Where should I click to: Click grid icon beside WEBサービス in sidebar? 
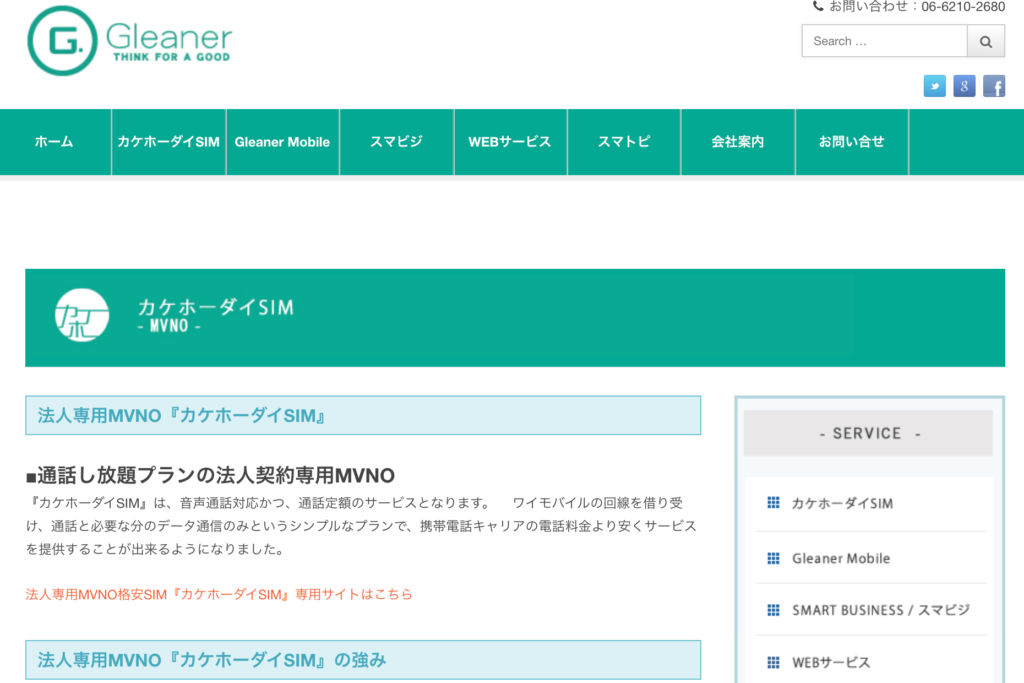pyautogui.click(x=773, y=662)
